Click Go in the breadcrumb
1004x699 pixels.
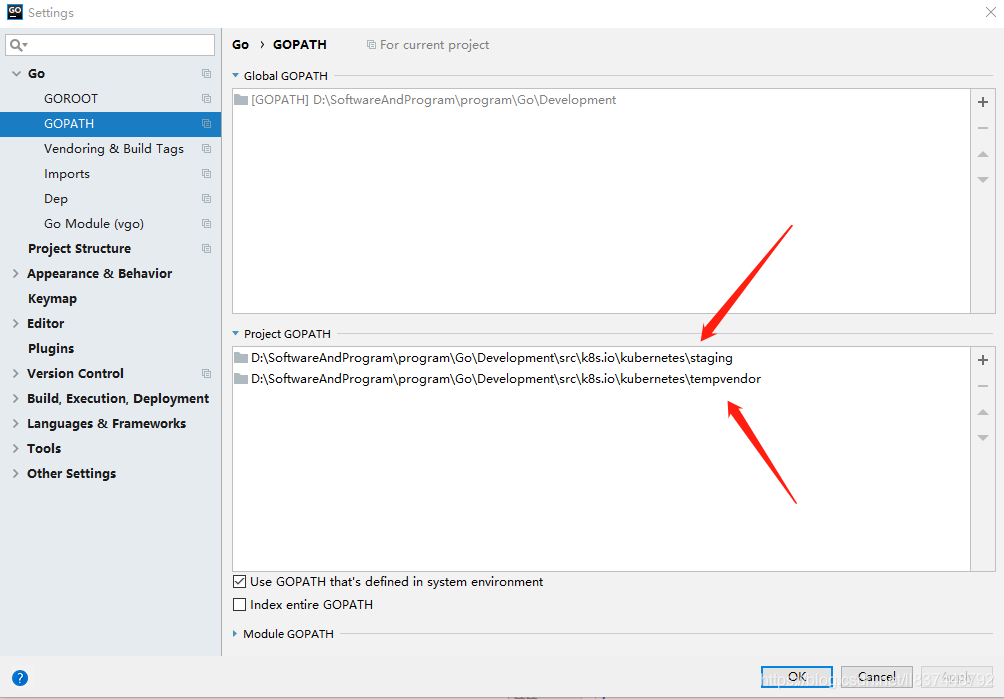click(240, 45)
